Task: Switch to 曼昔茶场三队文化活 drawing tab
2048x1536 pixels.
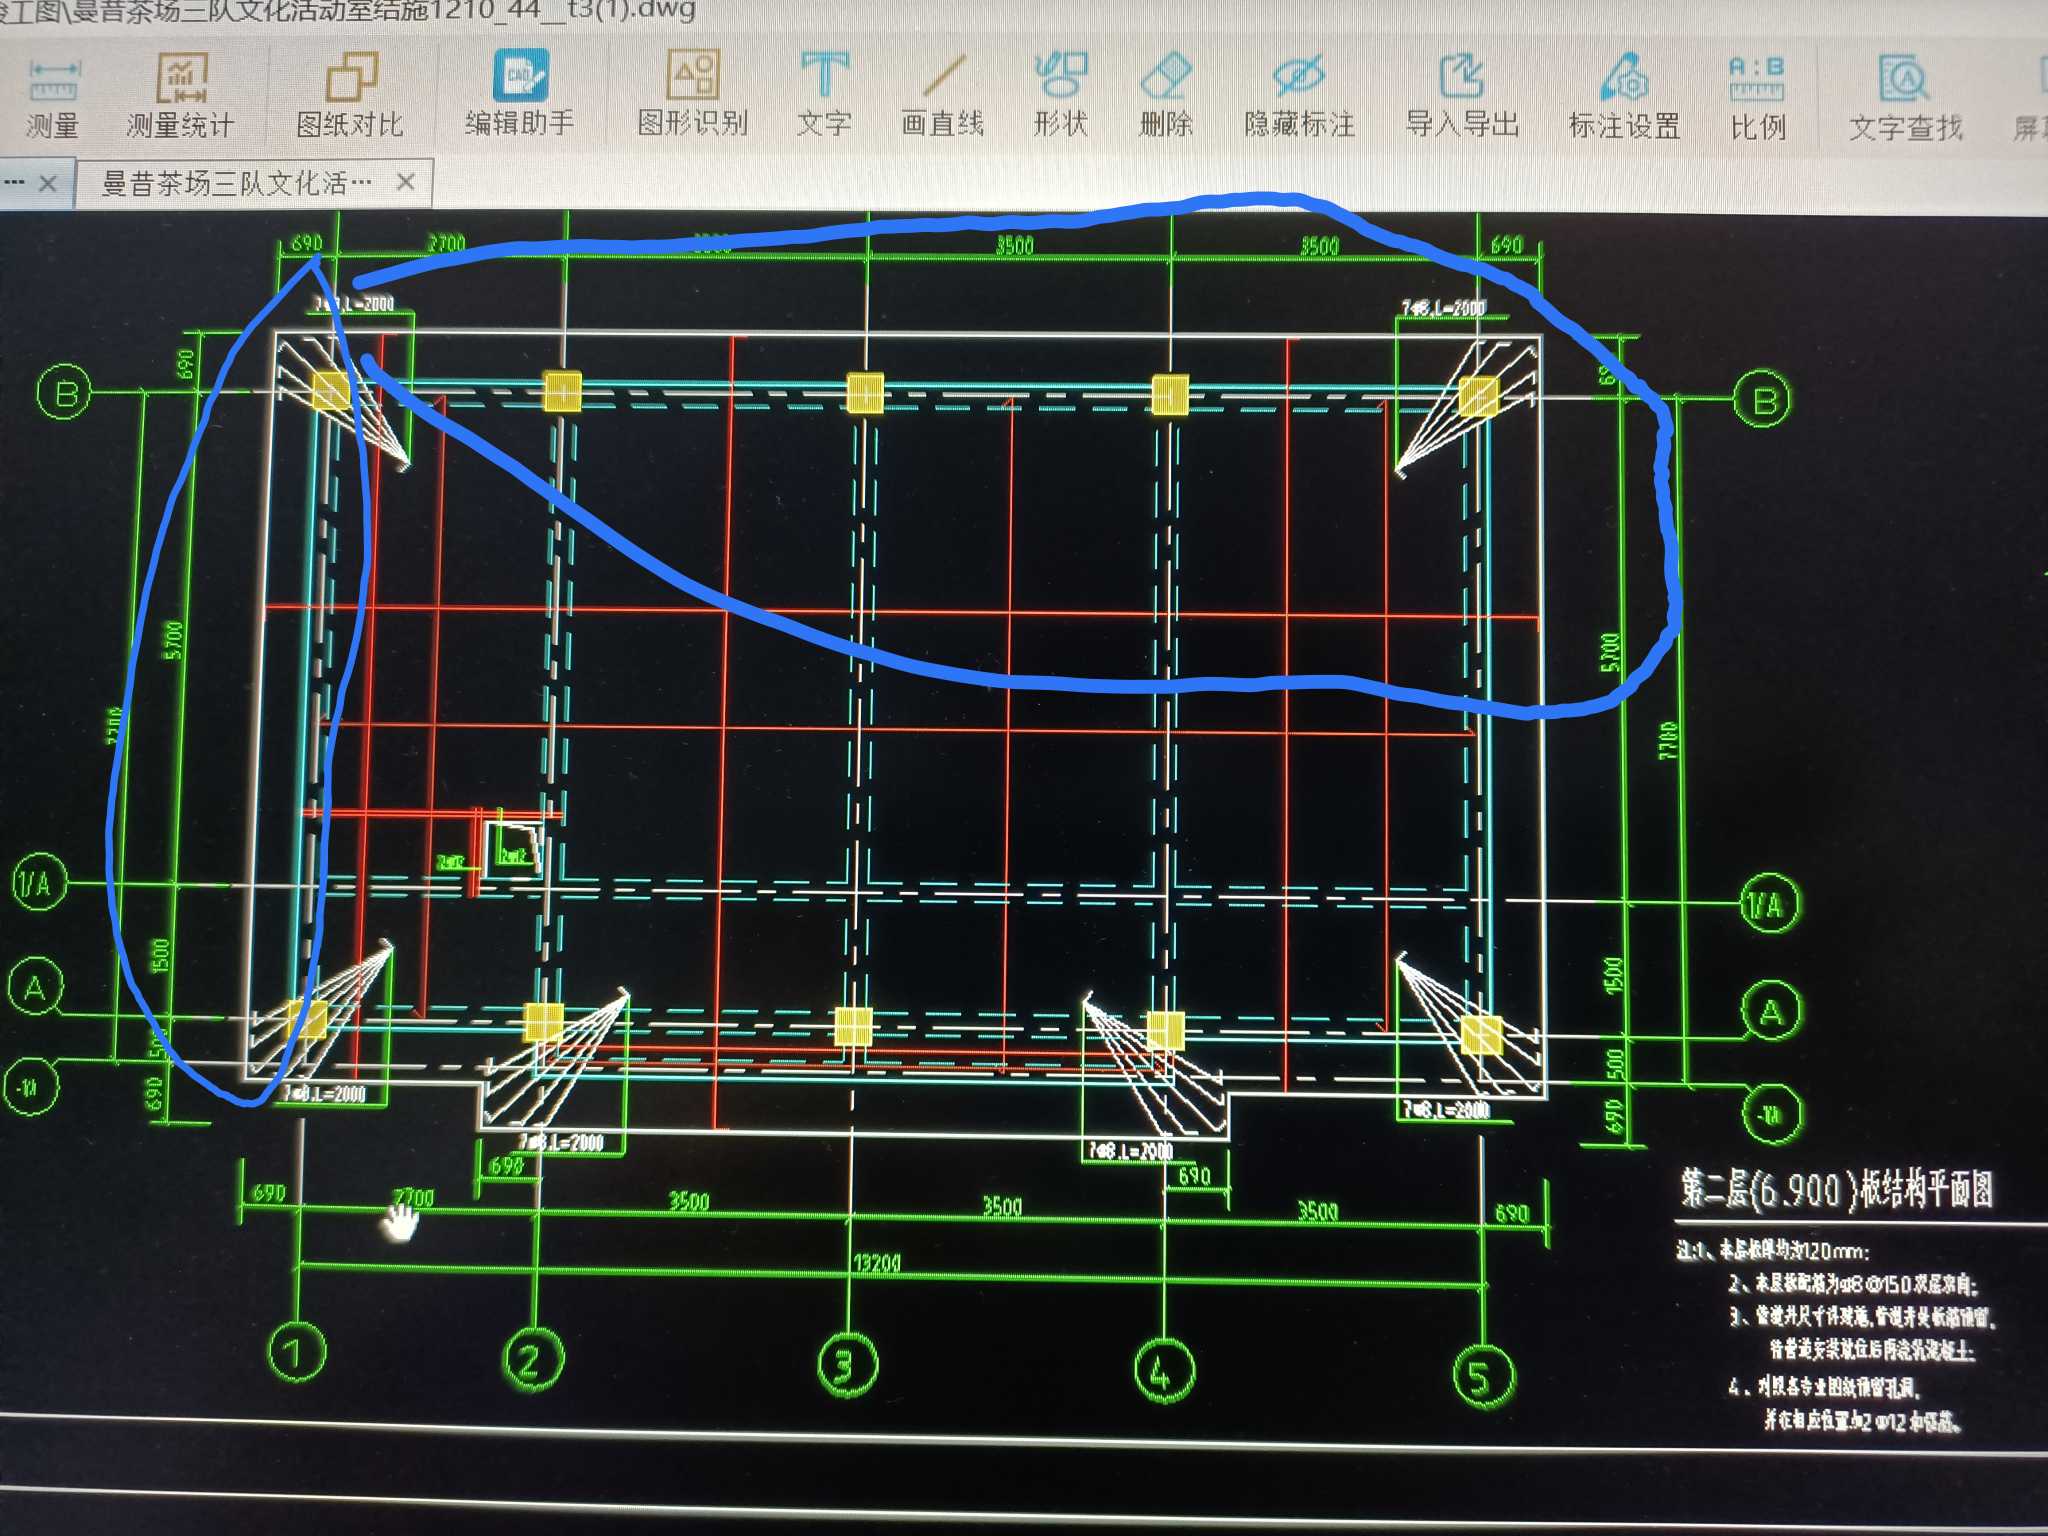Action: coord(236,183)
